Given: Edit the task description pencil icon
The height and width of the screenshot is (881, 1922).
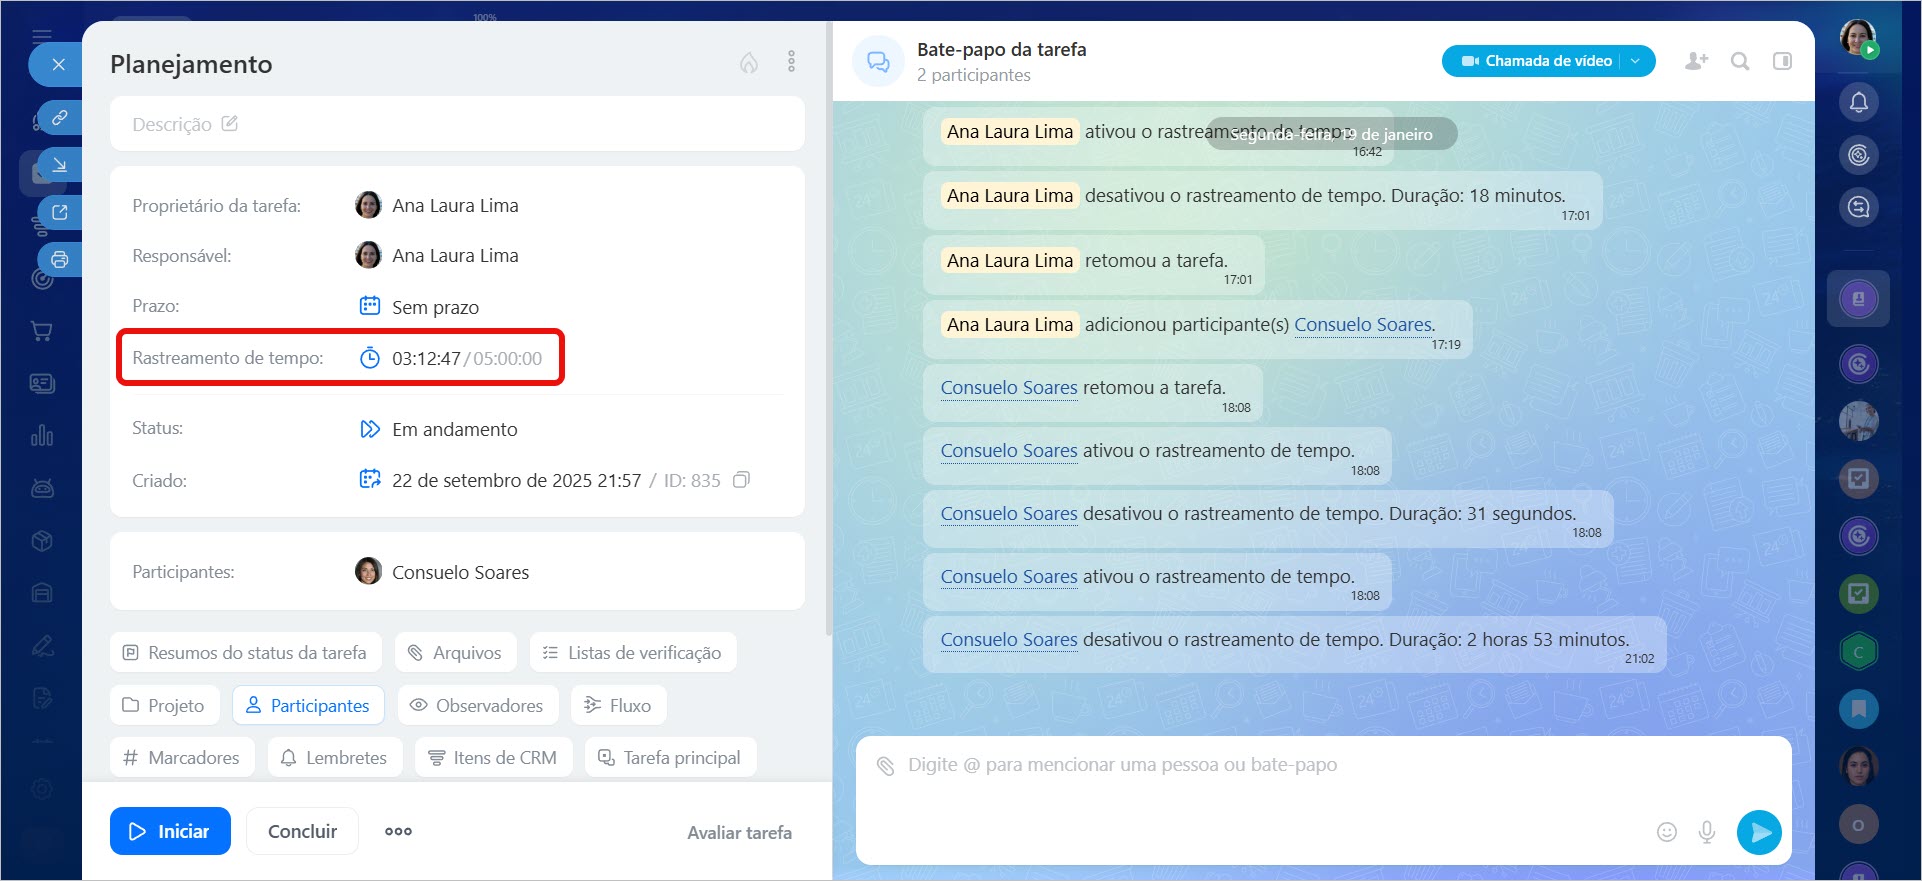Looking at the screenshot, I should point(230,124).
